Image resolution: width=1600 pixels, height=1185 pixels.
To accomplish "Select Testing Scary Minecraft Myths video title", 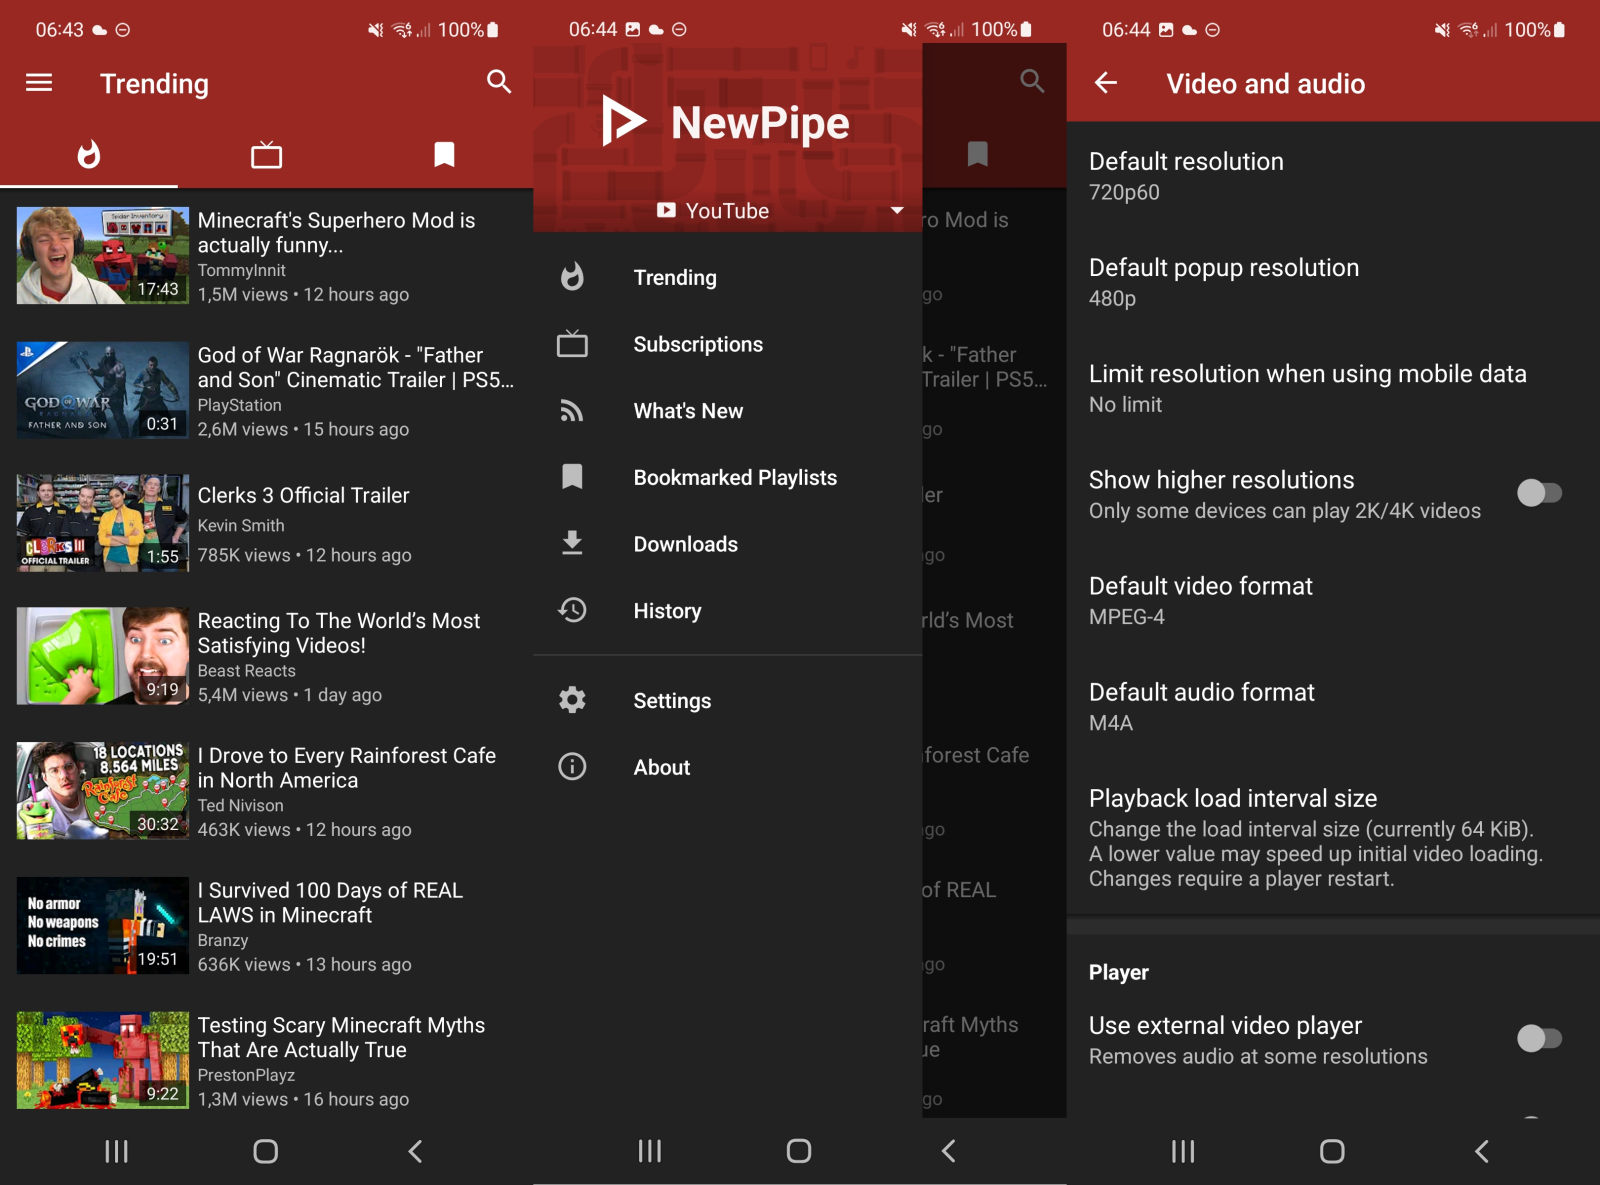I will point(341,1038).
